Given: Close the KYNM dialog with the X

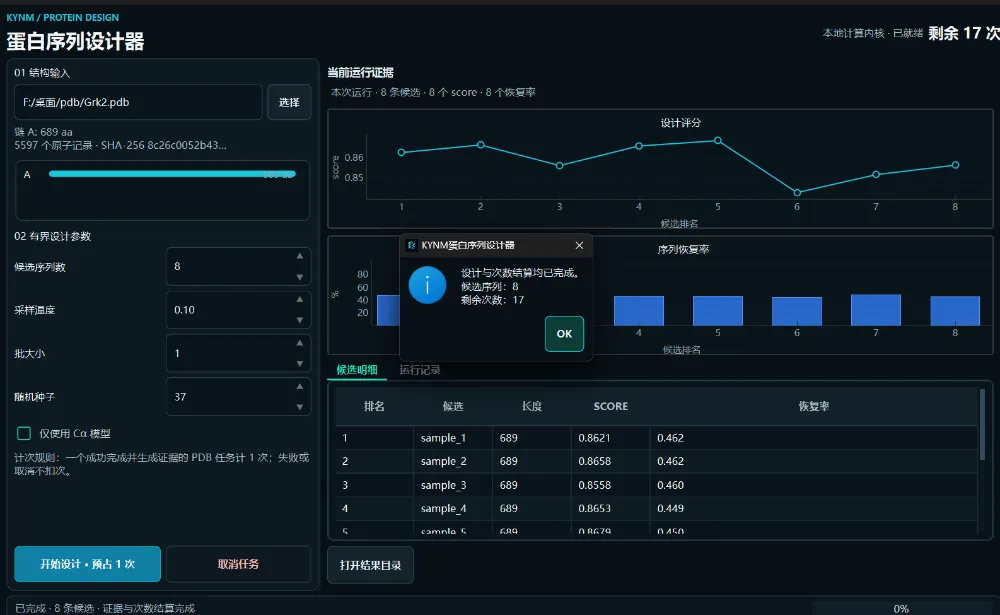Looking at the screenshot, I should [579, 246].
